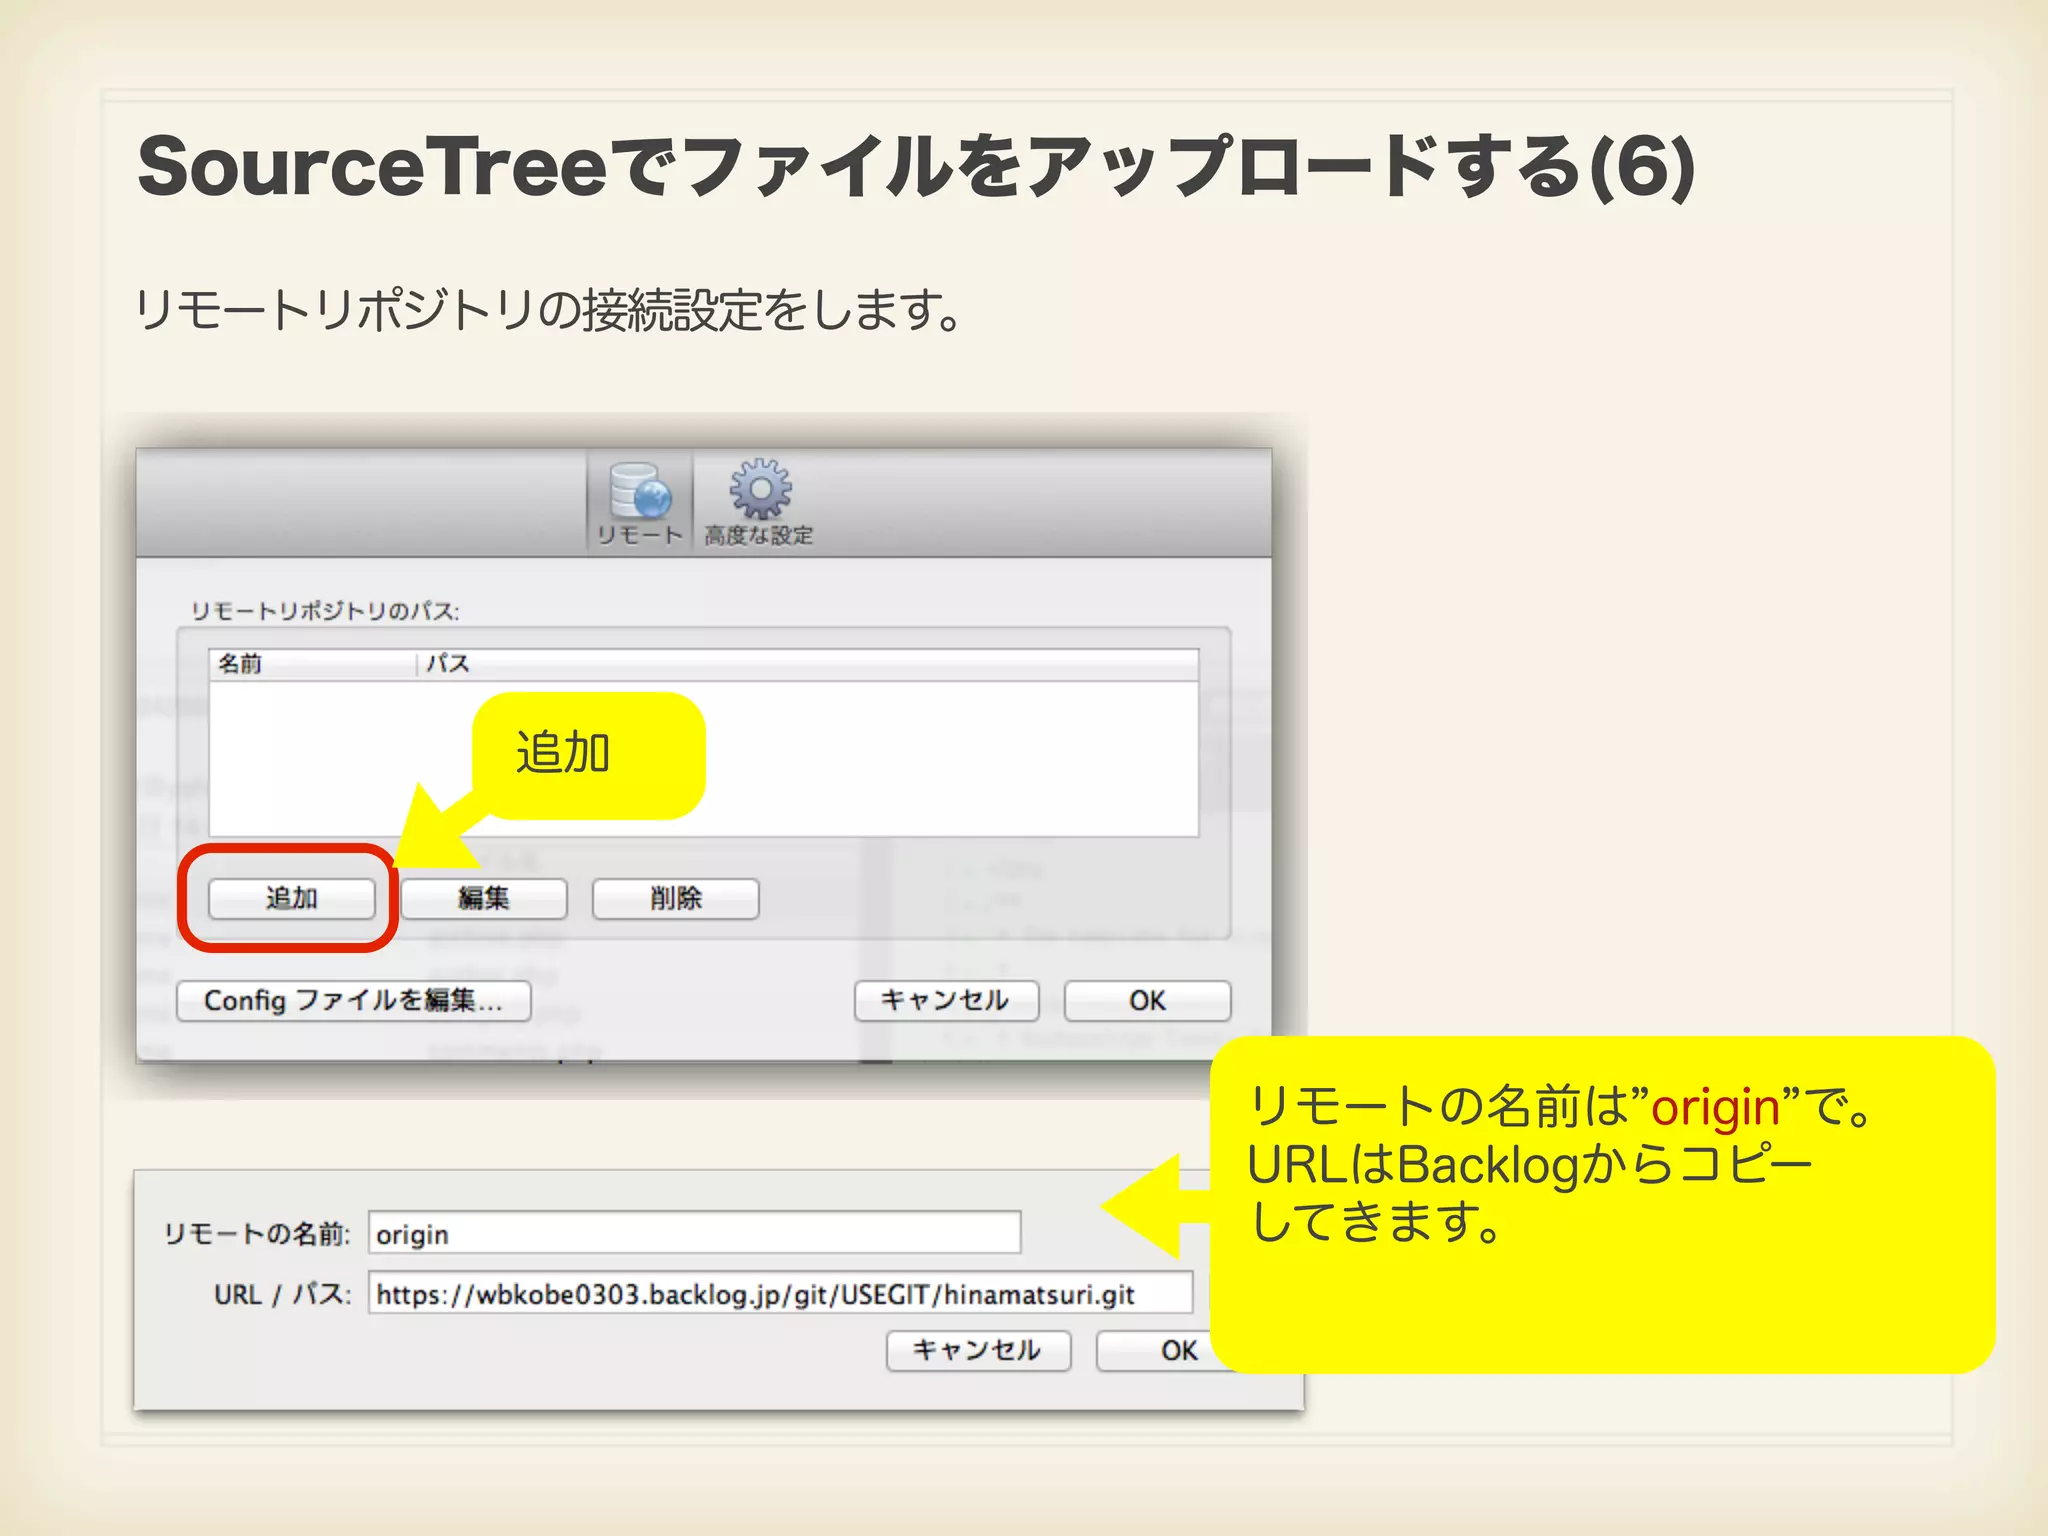Click the slide title SourceTreeでファイルをアップロードする(6)
This screenshot has width=2048, height=1536.
pos(916,166)
